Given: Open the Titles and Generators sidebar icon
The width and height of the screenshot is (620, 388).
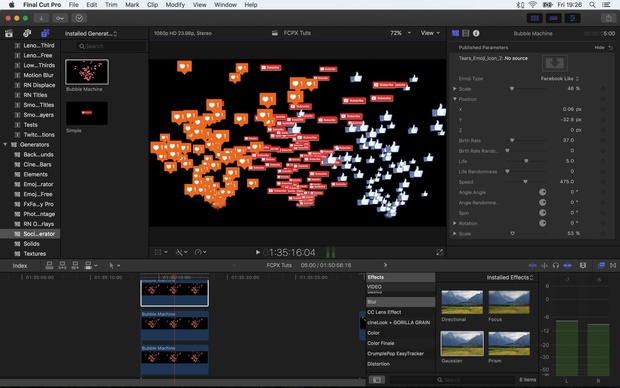Looking at the screenshot, I should pyautogui.click(x=45, y=34).
